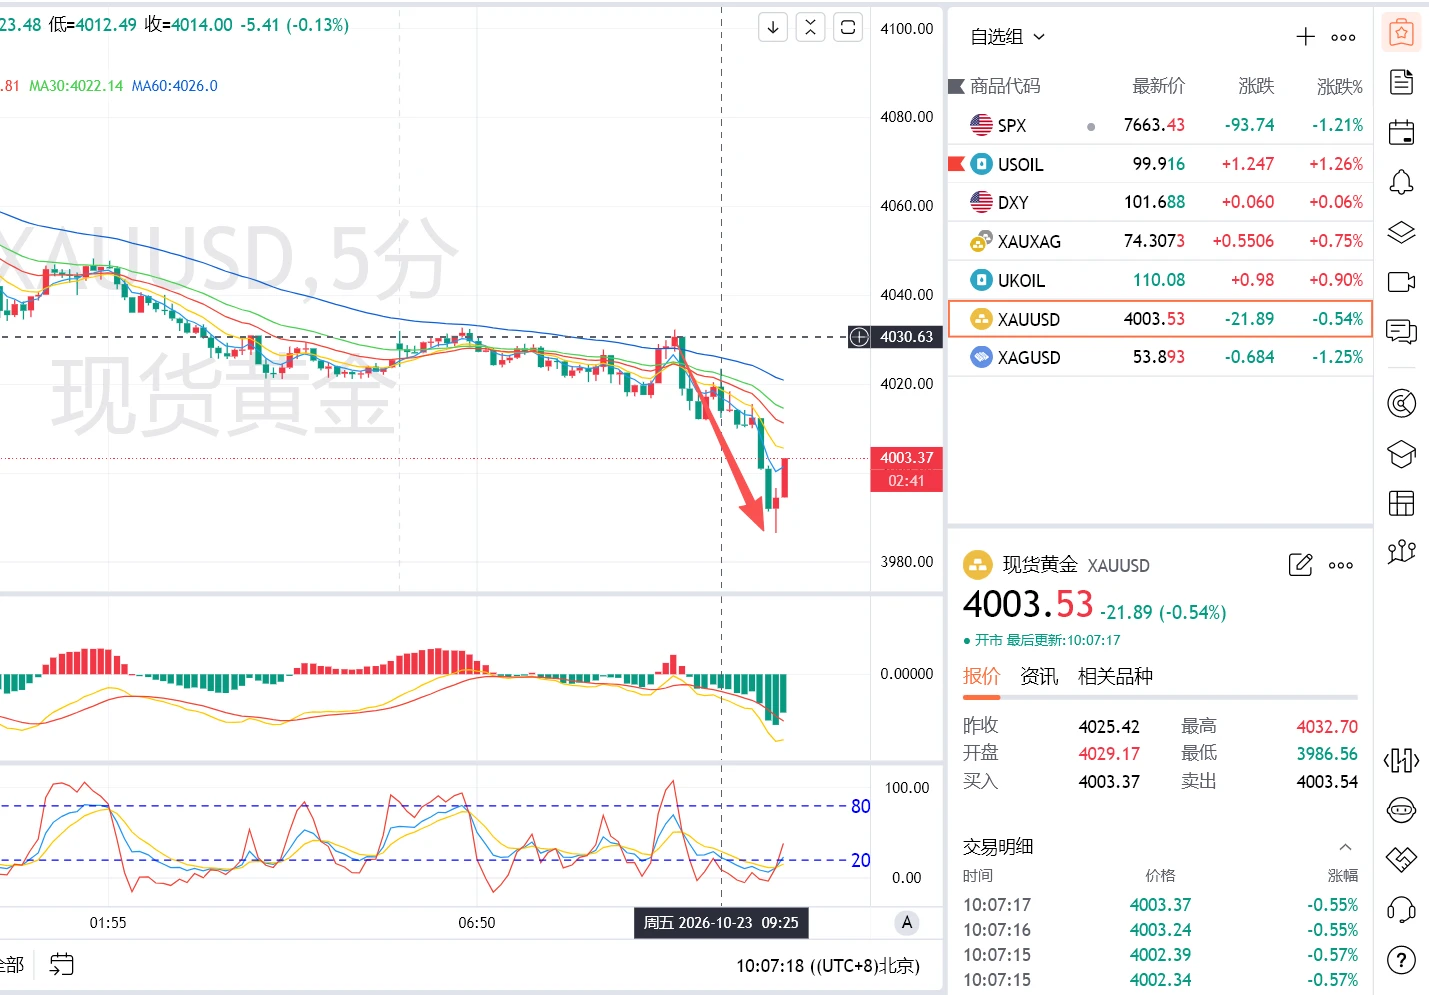Click the handshake sidebar icon
The height and width of the screenshot is (995, 1429).
click(x=1401, y=859)
